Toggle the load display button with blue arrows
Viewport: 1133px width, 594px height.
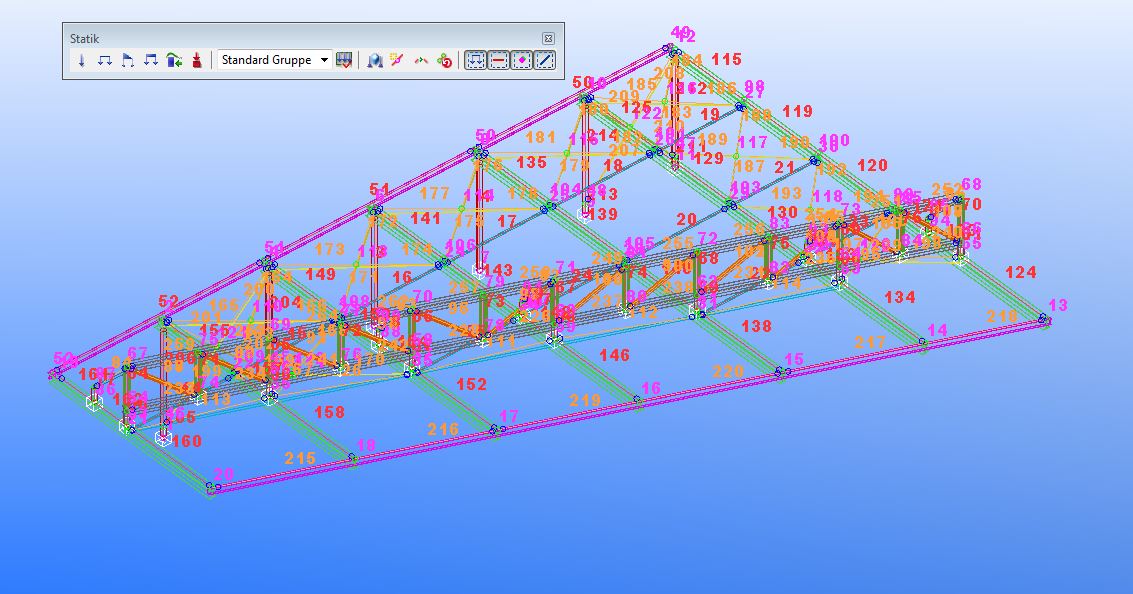[x=475, y=61]
